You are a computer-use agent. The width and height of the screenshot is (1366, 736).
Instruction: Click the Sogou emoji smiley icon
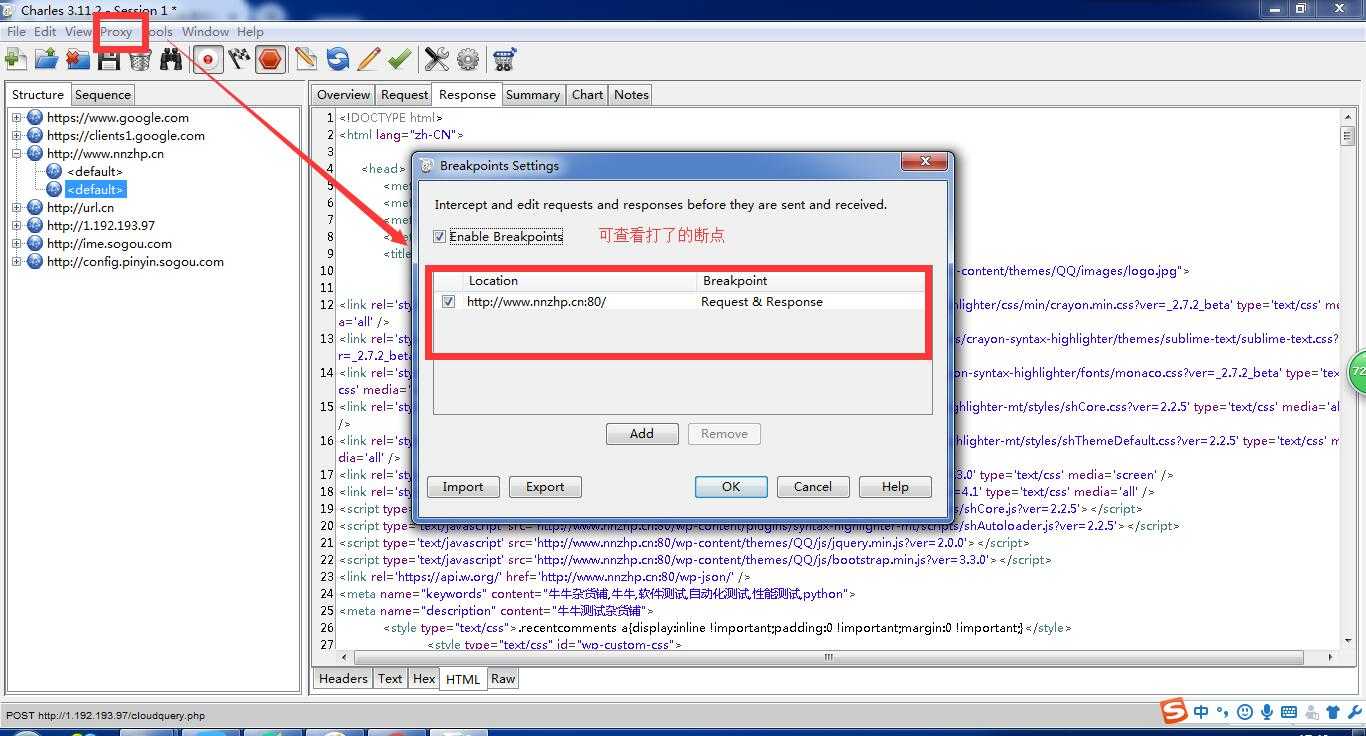(1245, 712)
